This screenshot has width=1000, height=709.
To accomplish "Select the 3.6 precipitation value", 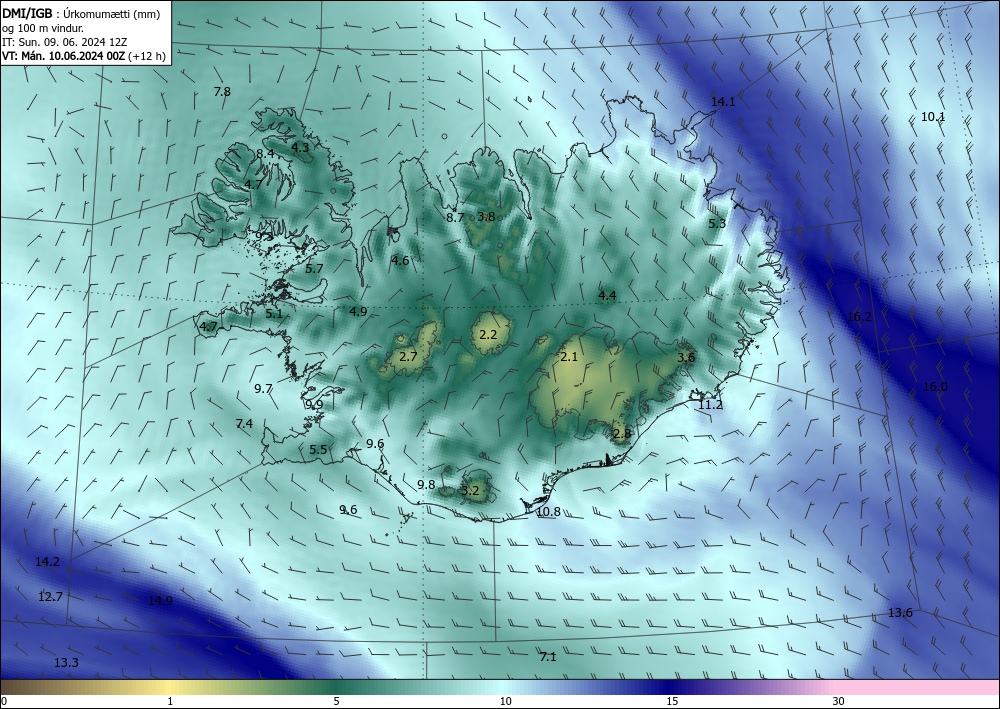I will pos(686,358).
